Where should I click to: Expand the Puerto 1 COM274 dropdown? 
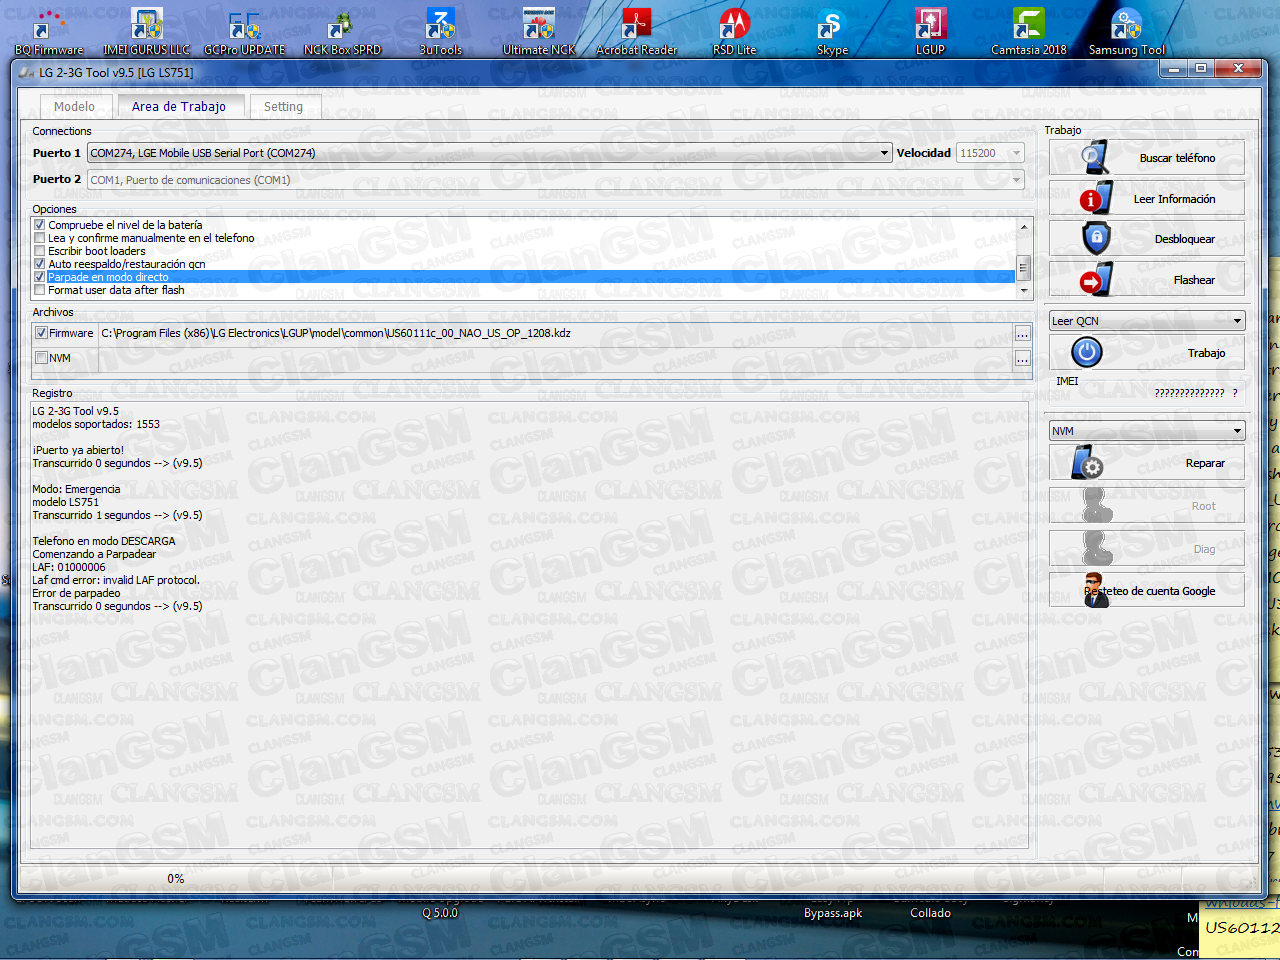[885, 153]
